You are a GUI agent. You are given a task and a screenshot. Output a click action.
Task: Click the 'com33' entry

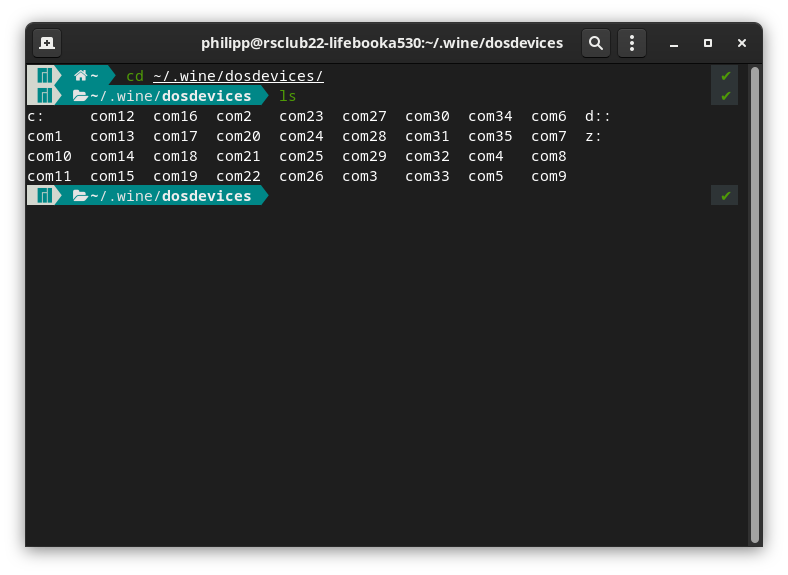tap(428, 176)
